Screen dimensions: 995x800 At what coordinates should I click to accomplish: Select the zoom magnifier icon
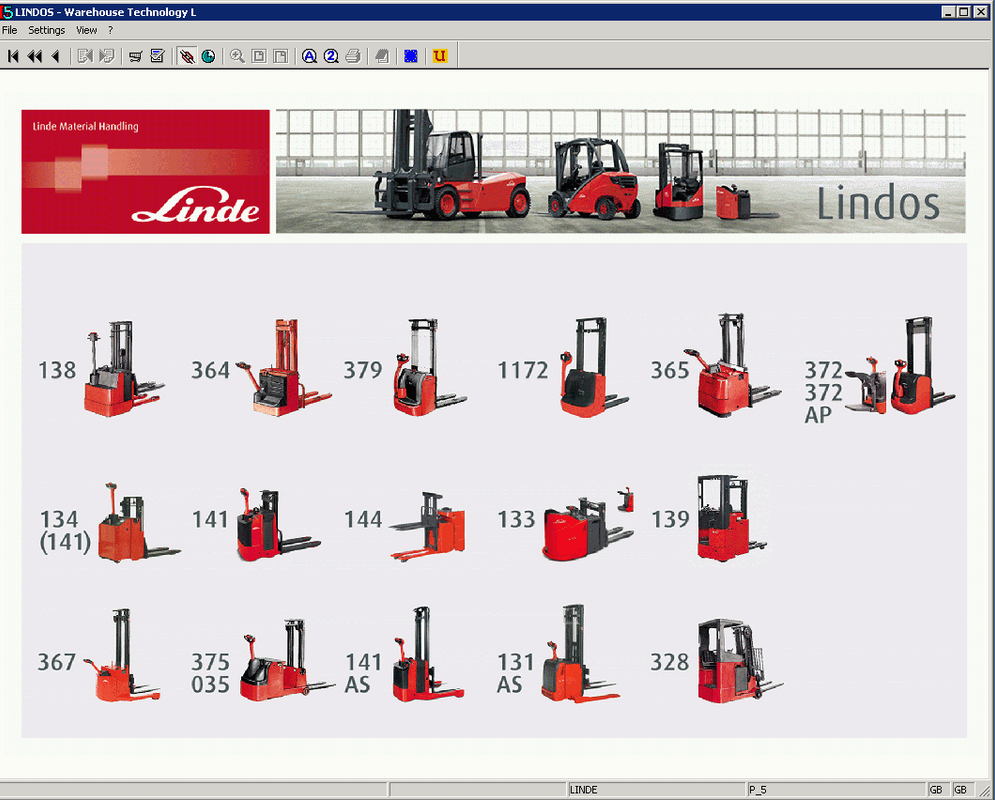[x=237, y=56]
